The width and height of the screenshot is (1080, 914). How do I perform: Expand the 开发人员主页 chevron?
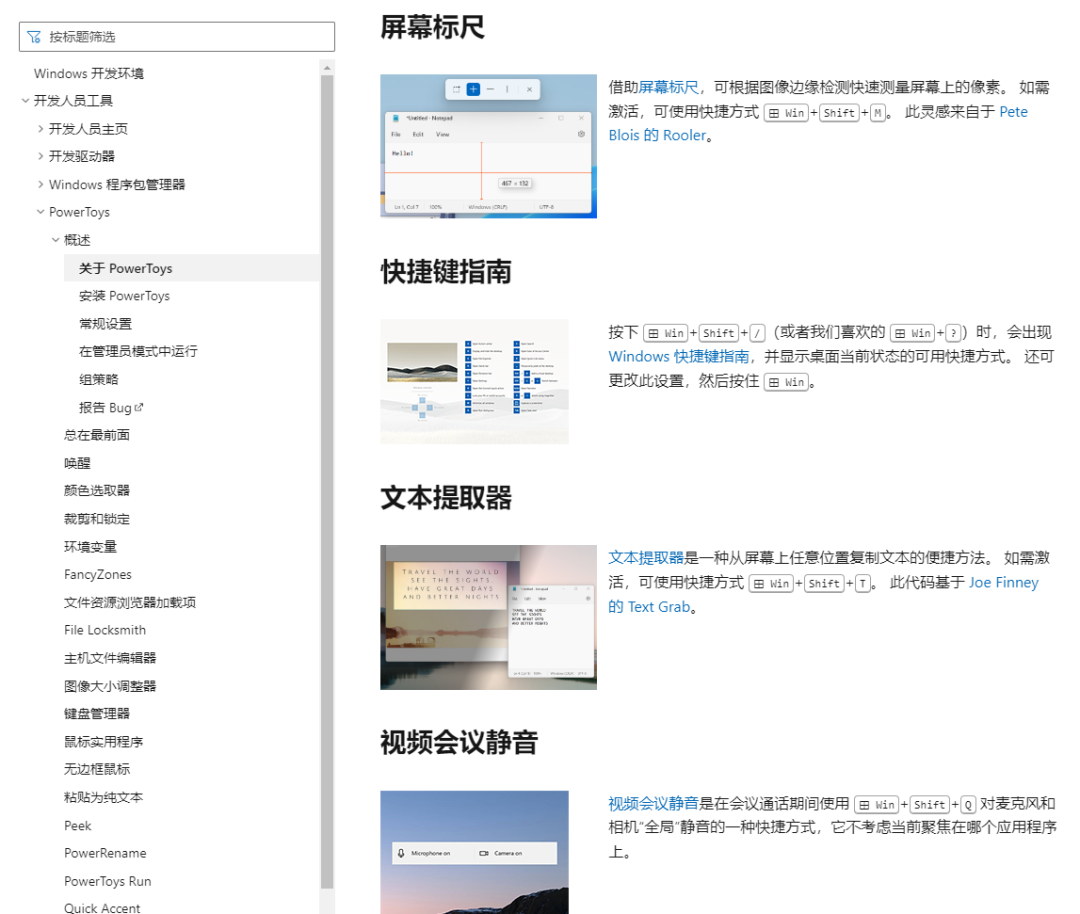click(41, 129)
